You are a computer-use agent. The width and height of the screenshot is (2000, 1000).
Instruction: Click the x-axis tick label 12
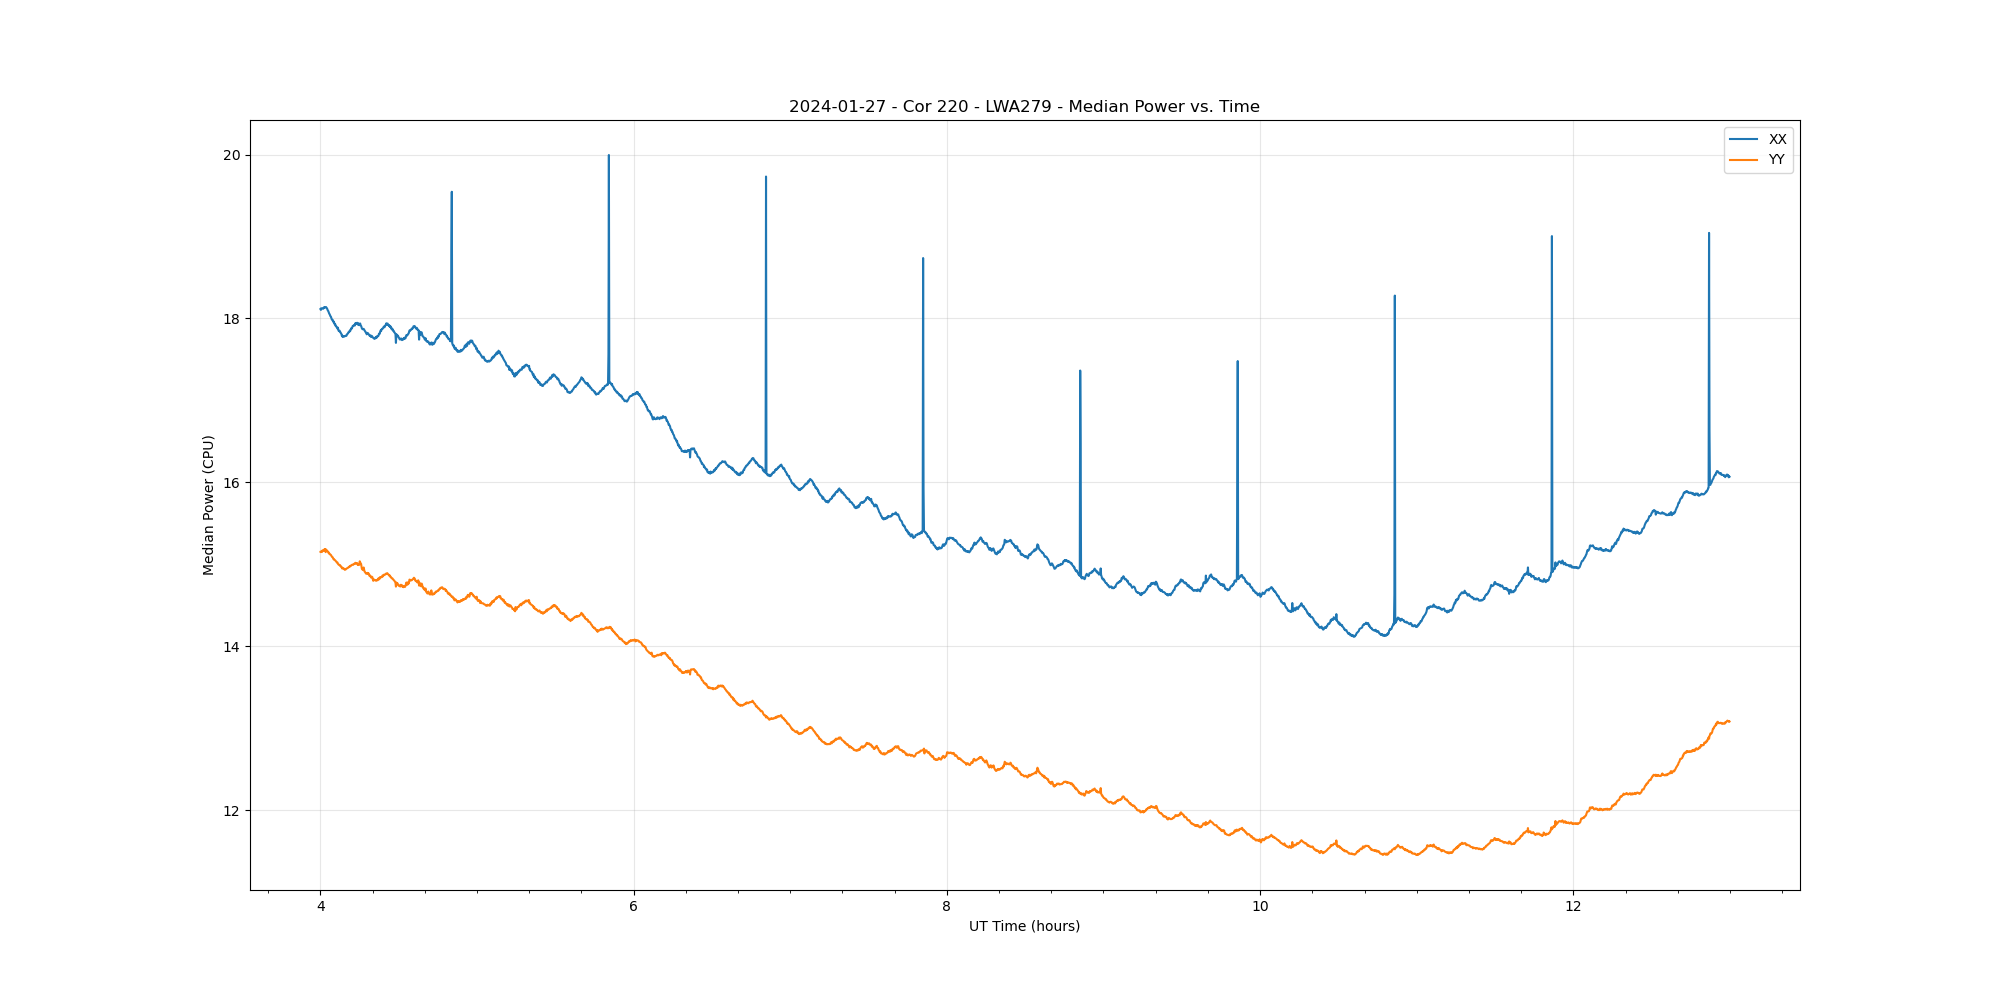1573,907
